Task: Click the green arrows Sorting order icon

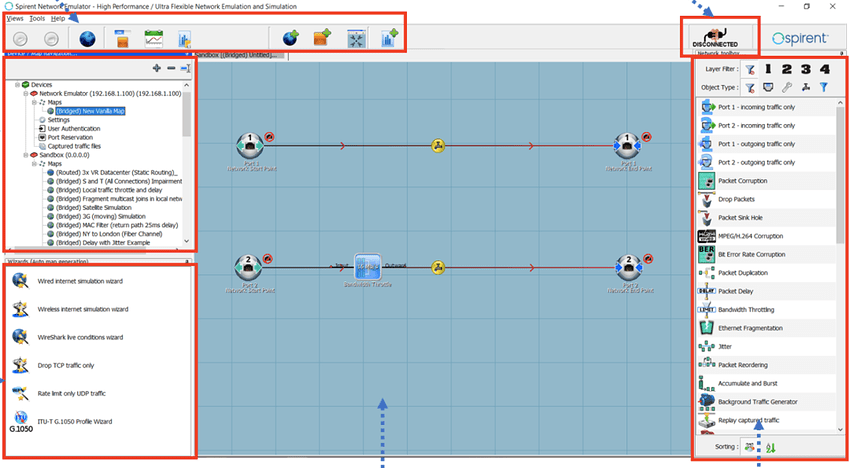Action: point(770,447)
